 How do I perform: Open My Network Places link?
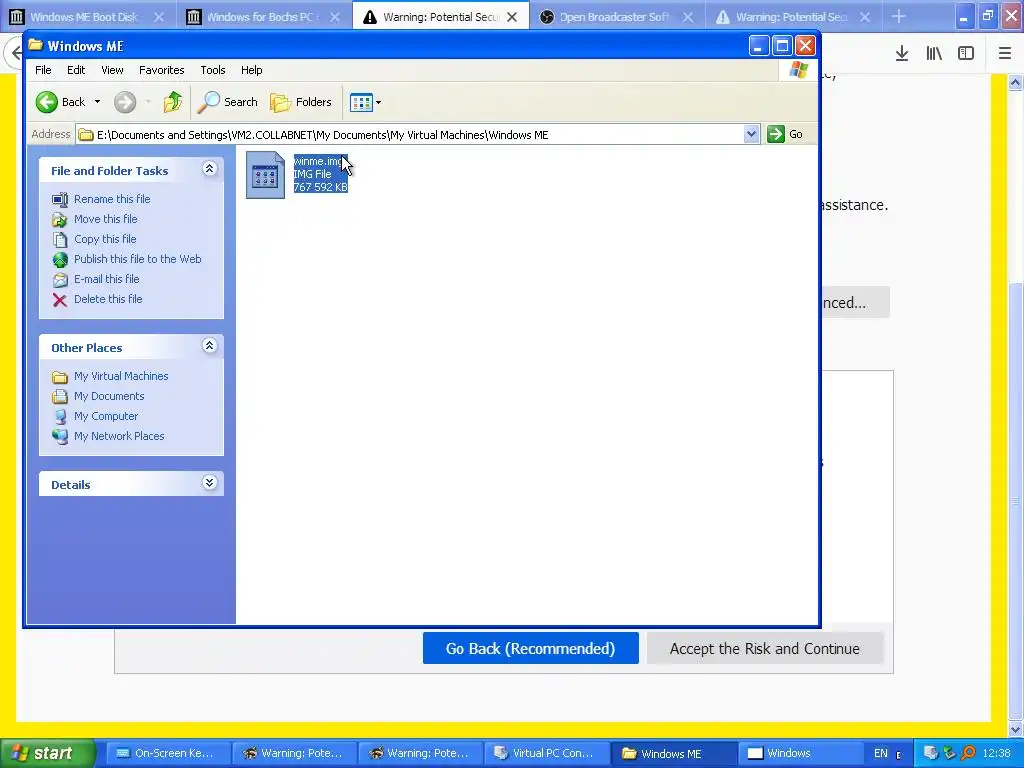pos(119,436)
